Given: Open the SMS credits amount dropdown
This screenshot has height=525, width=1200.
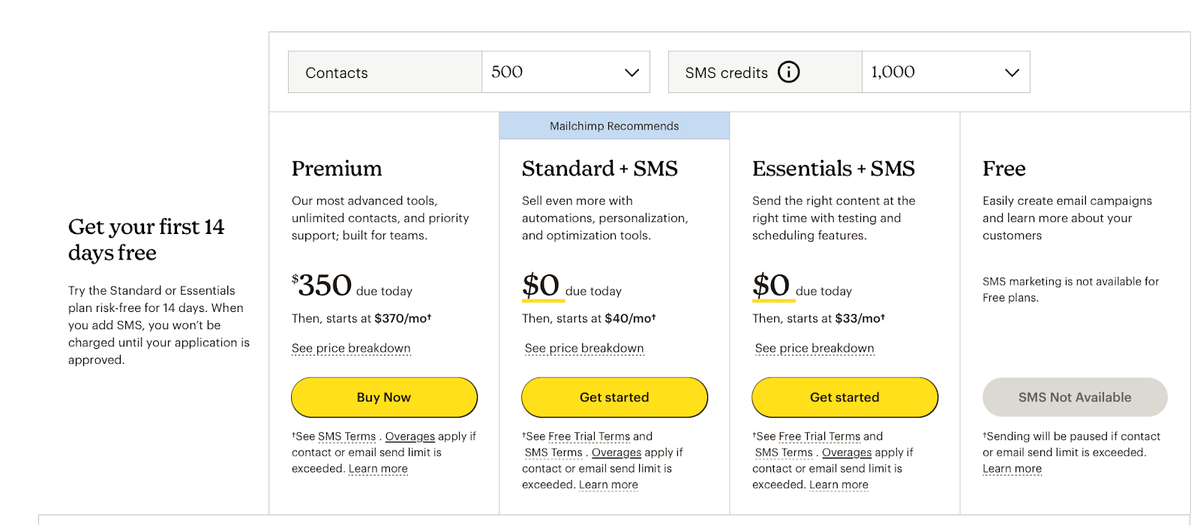Looking at the screenshot, I should 945,72.
